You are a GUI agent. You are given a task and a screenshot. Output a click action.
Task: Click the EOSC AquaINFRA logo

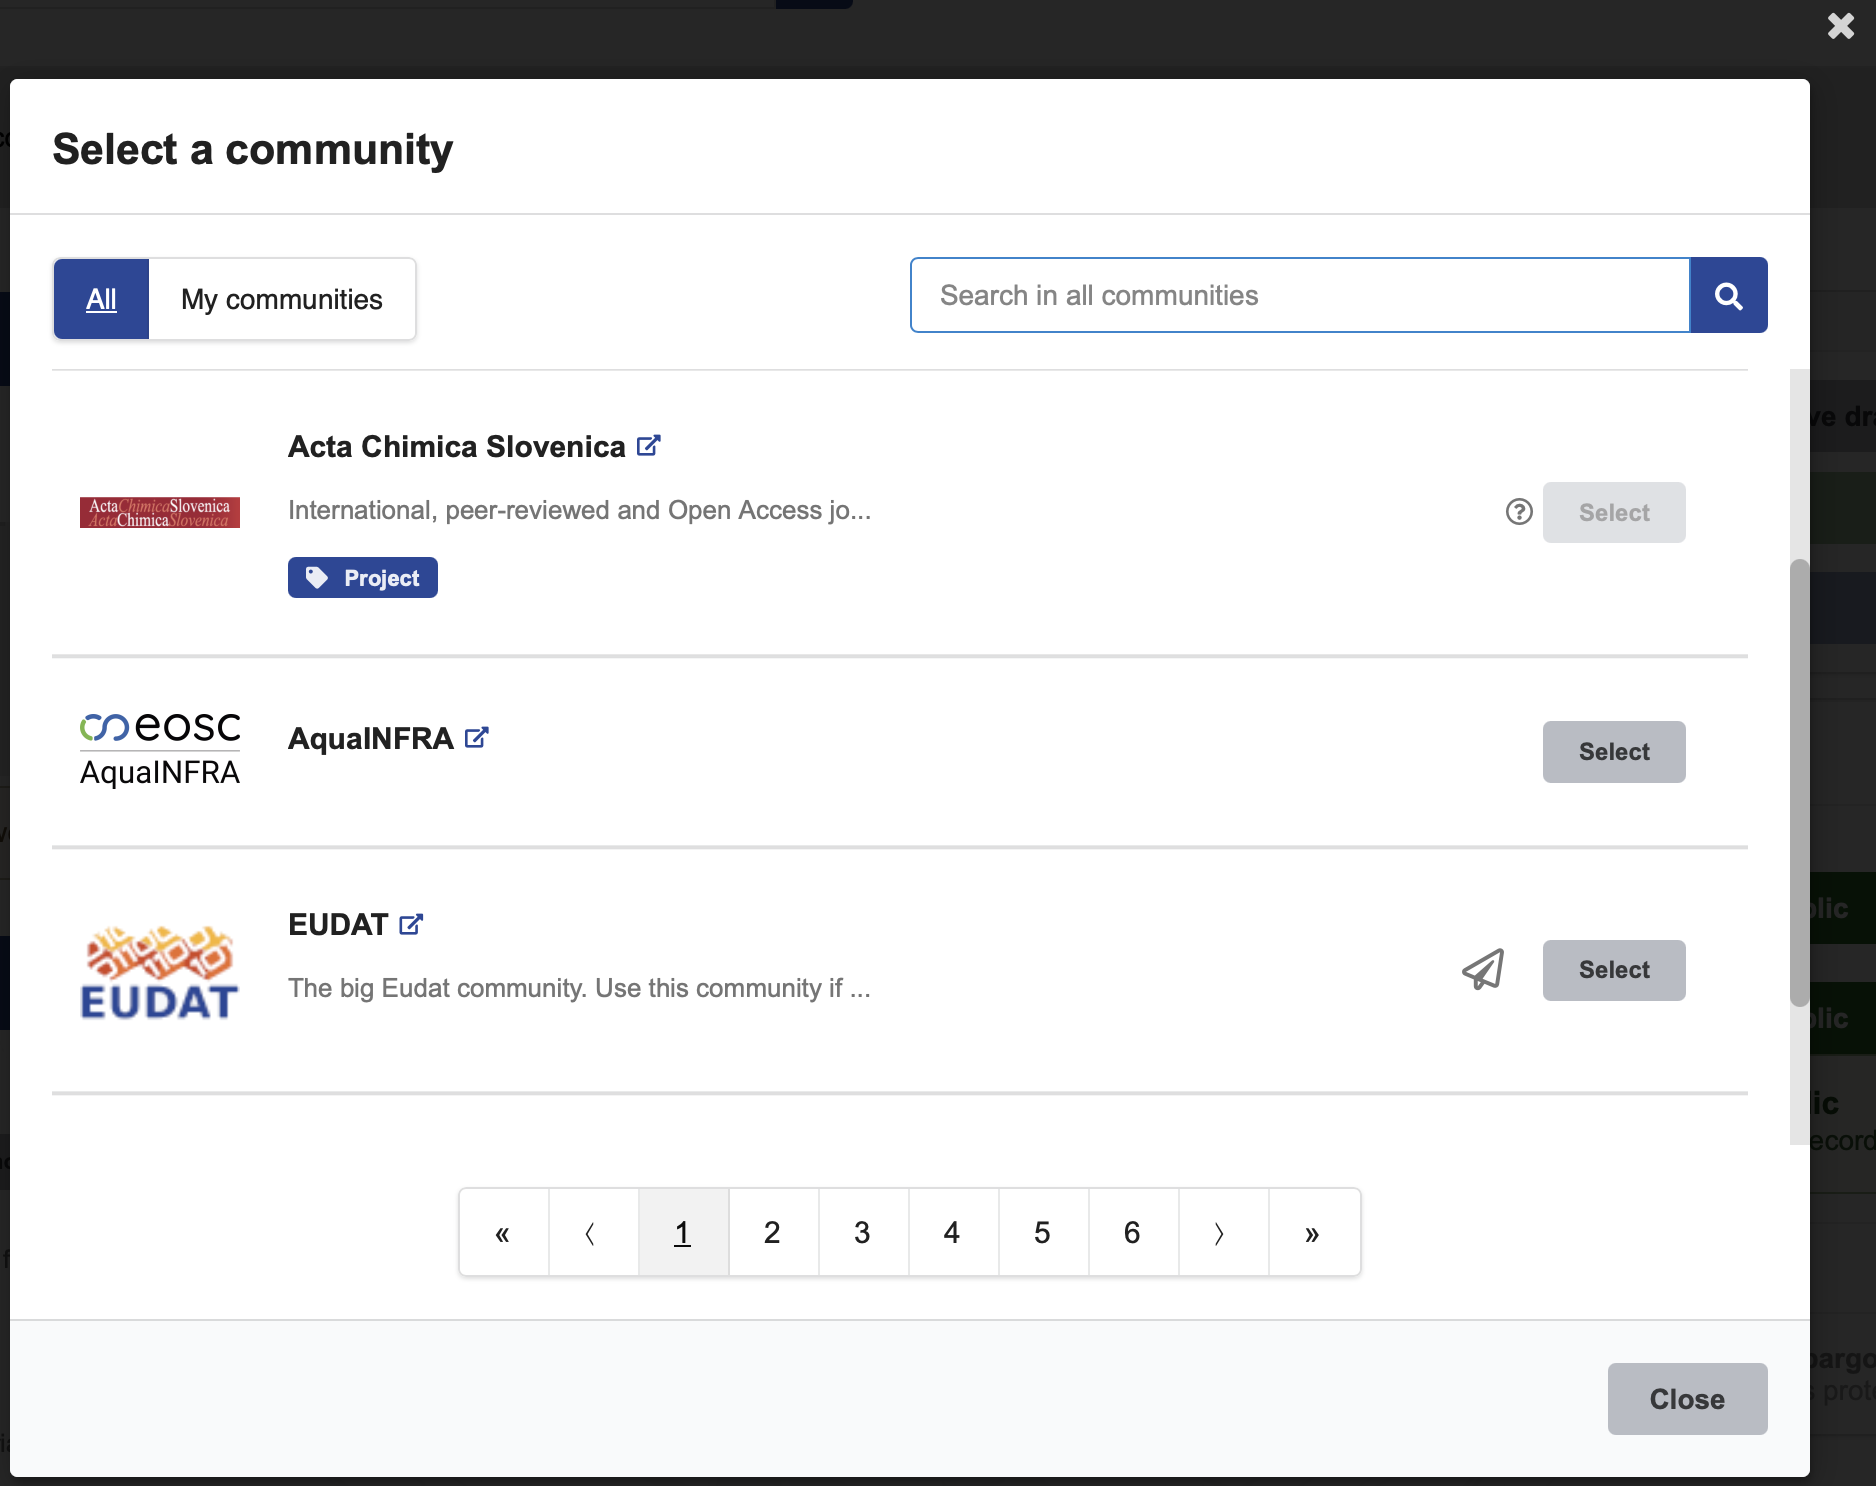159,748
